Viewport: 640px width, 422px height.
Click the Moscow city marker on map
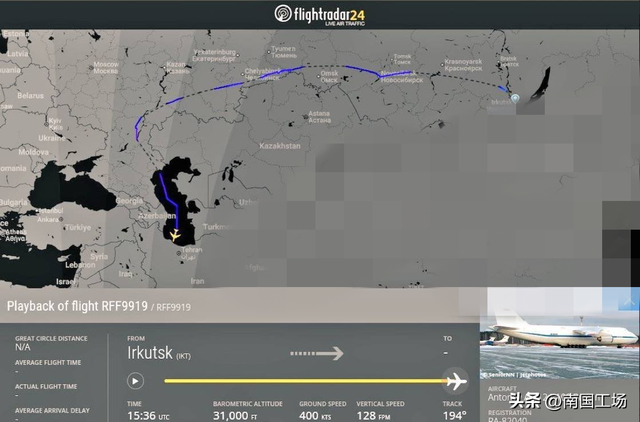click(x=91, y=68)
